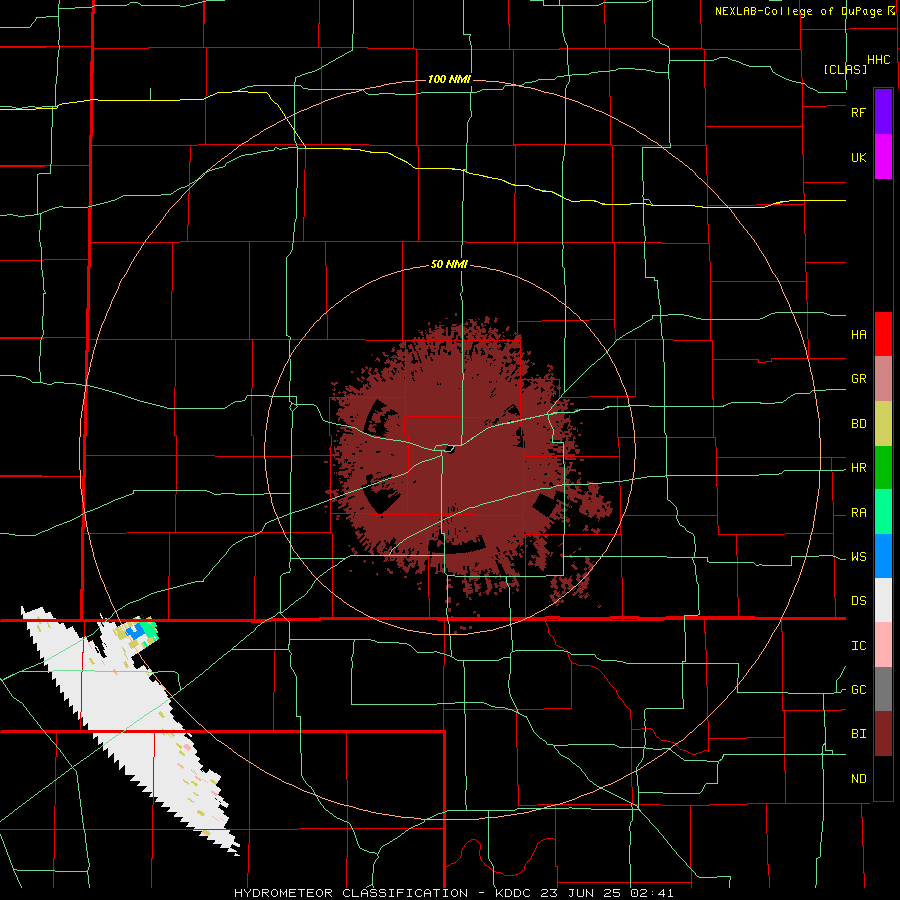Screen dimensions: 900x900
Task: Click the blue wet snow echo pixels
Action: [136, 631]
